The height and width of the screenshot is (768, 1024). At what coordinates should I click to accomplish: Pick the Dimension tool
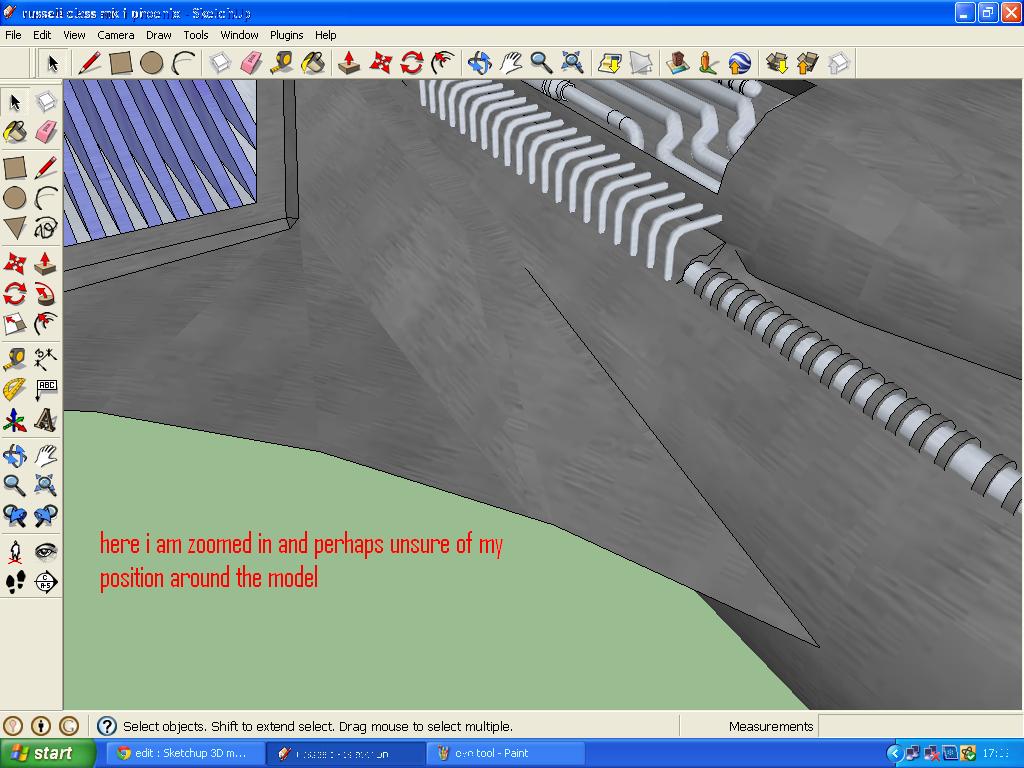[x=45, y=359]
